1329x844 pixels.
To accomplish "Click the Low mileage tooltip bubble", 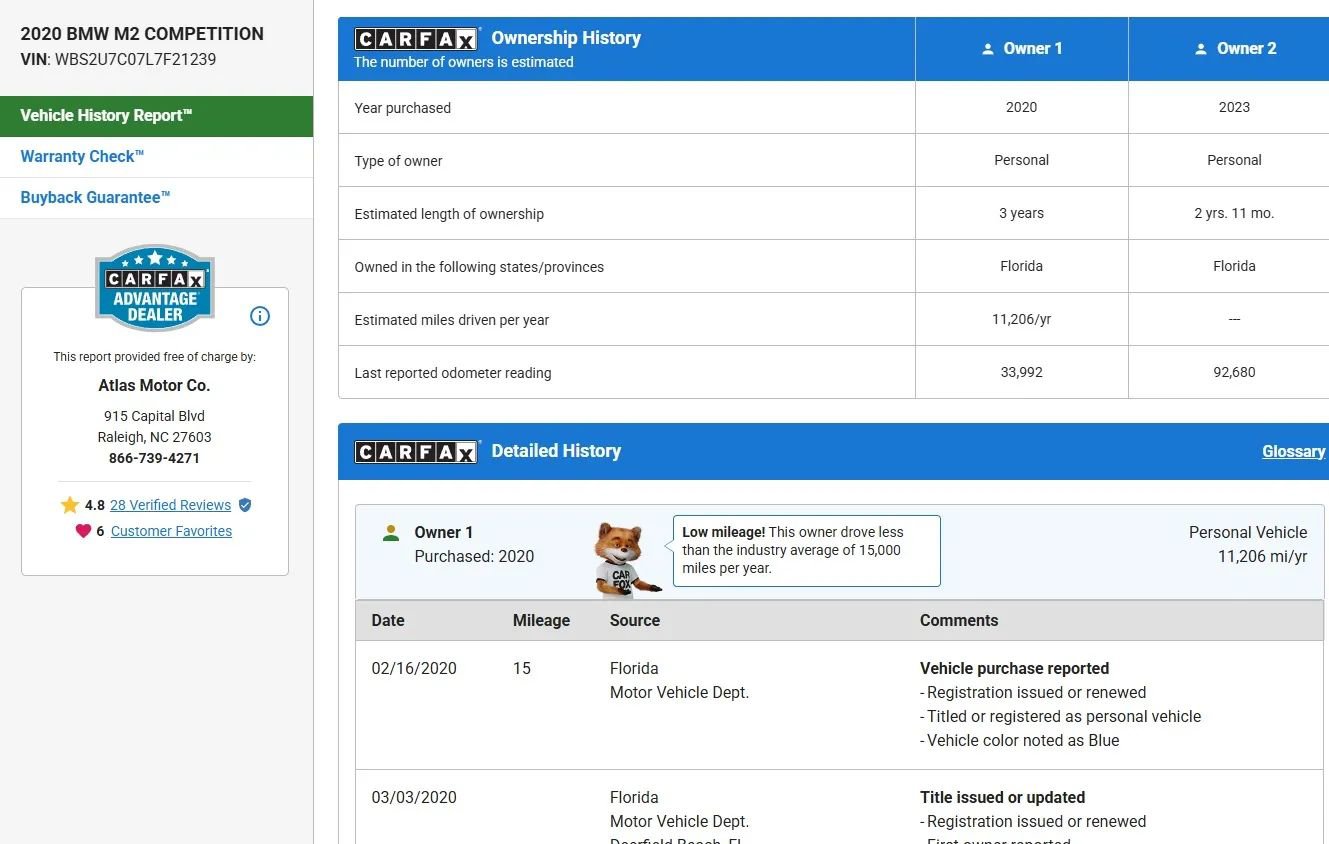I will pos(806,550).
